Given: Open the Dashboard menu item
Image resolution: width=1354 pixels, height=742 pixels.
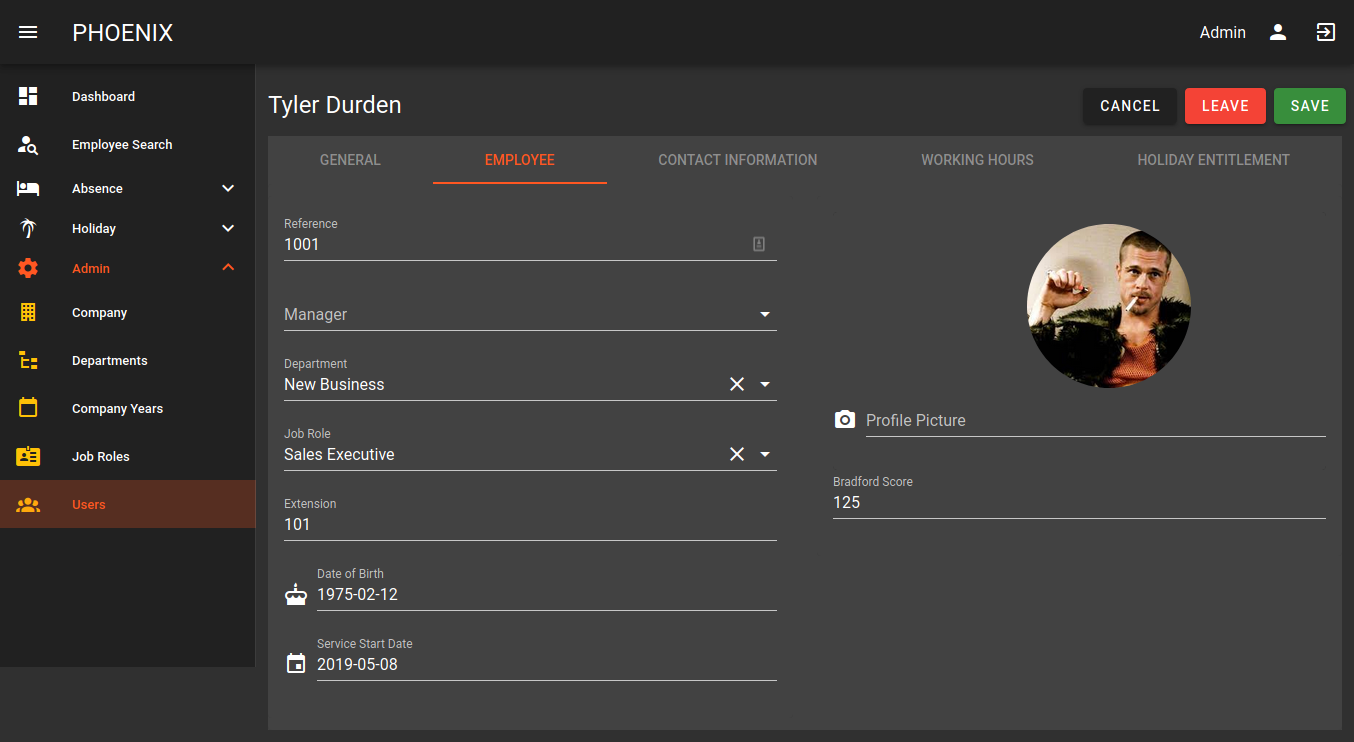Looking at the screenshot, I should [128, 97].
